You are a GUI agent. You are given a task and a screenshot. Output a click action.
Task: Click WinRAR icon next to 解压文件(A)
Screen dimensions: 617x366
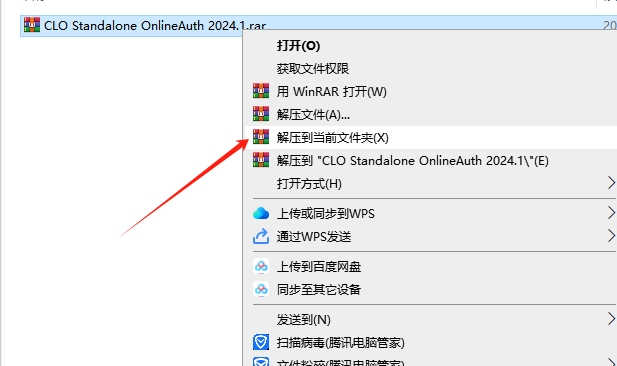click(261, 114)
